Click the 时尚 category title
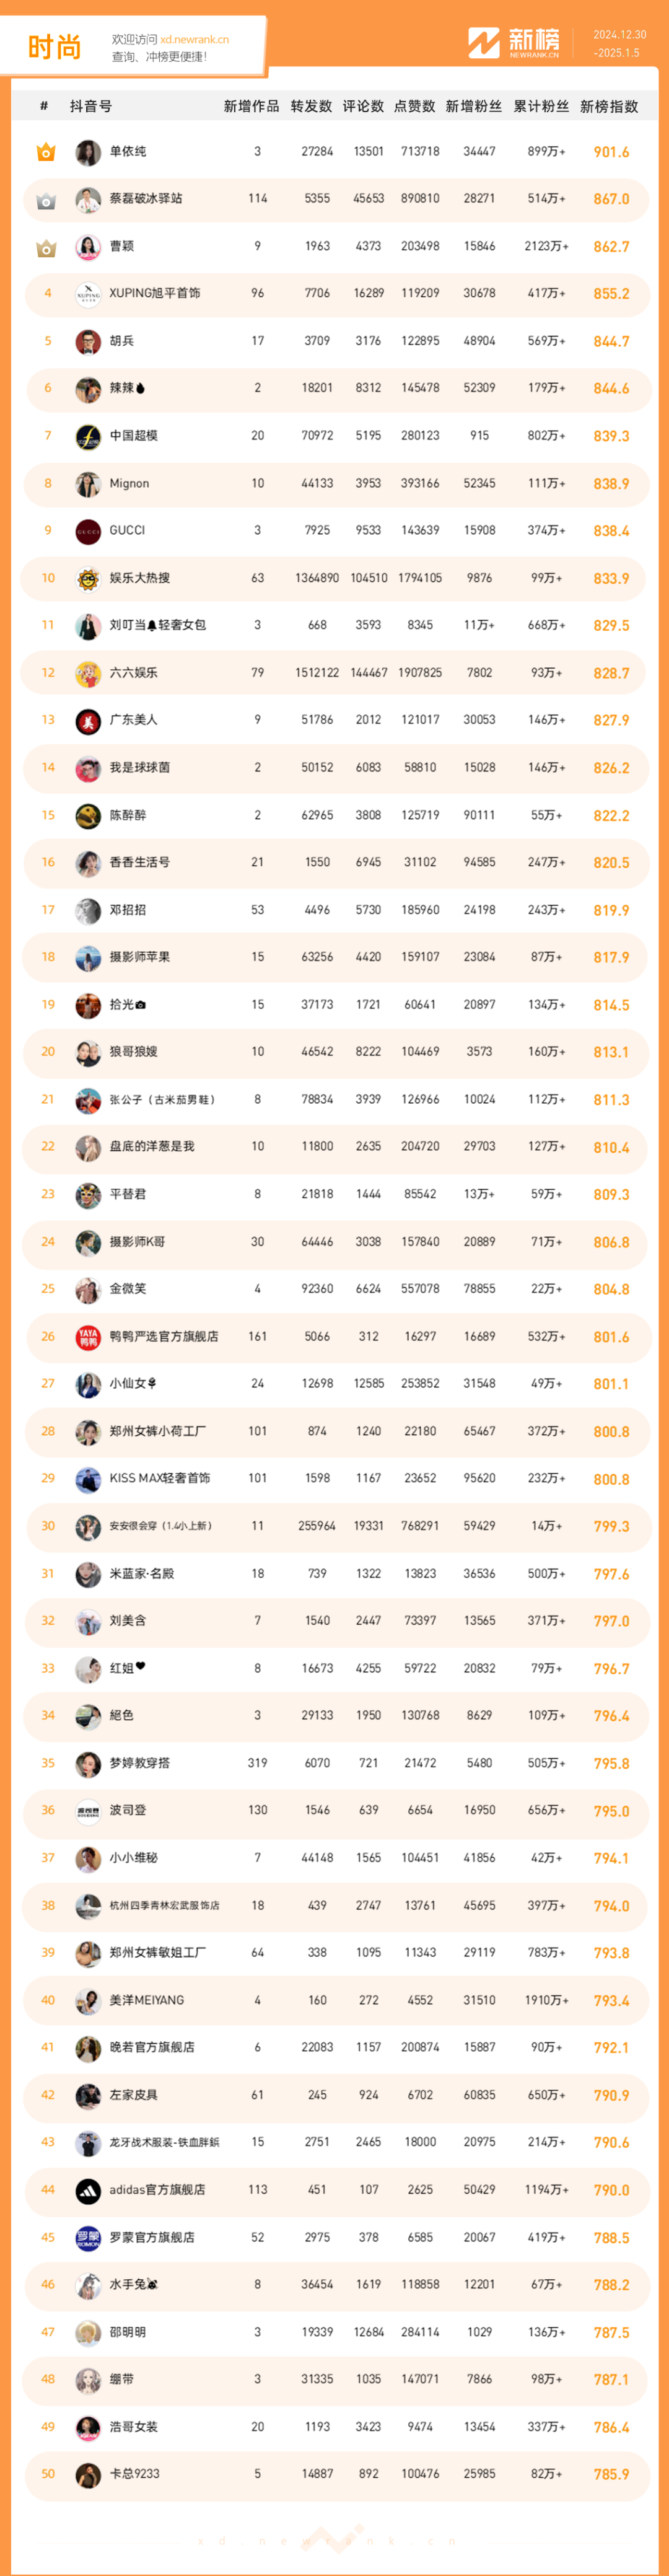Screen dimensions: 669x2576 [x=54, y=47]
